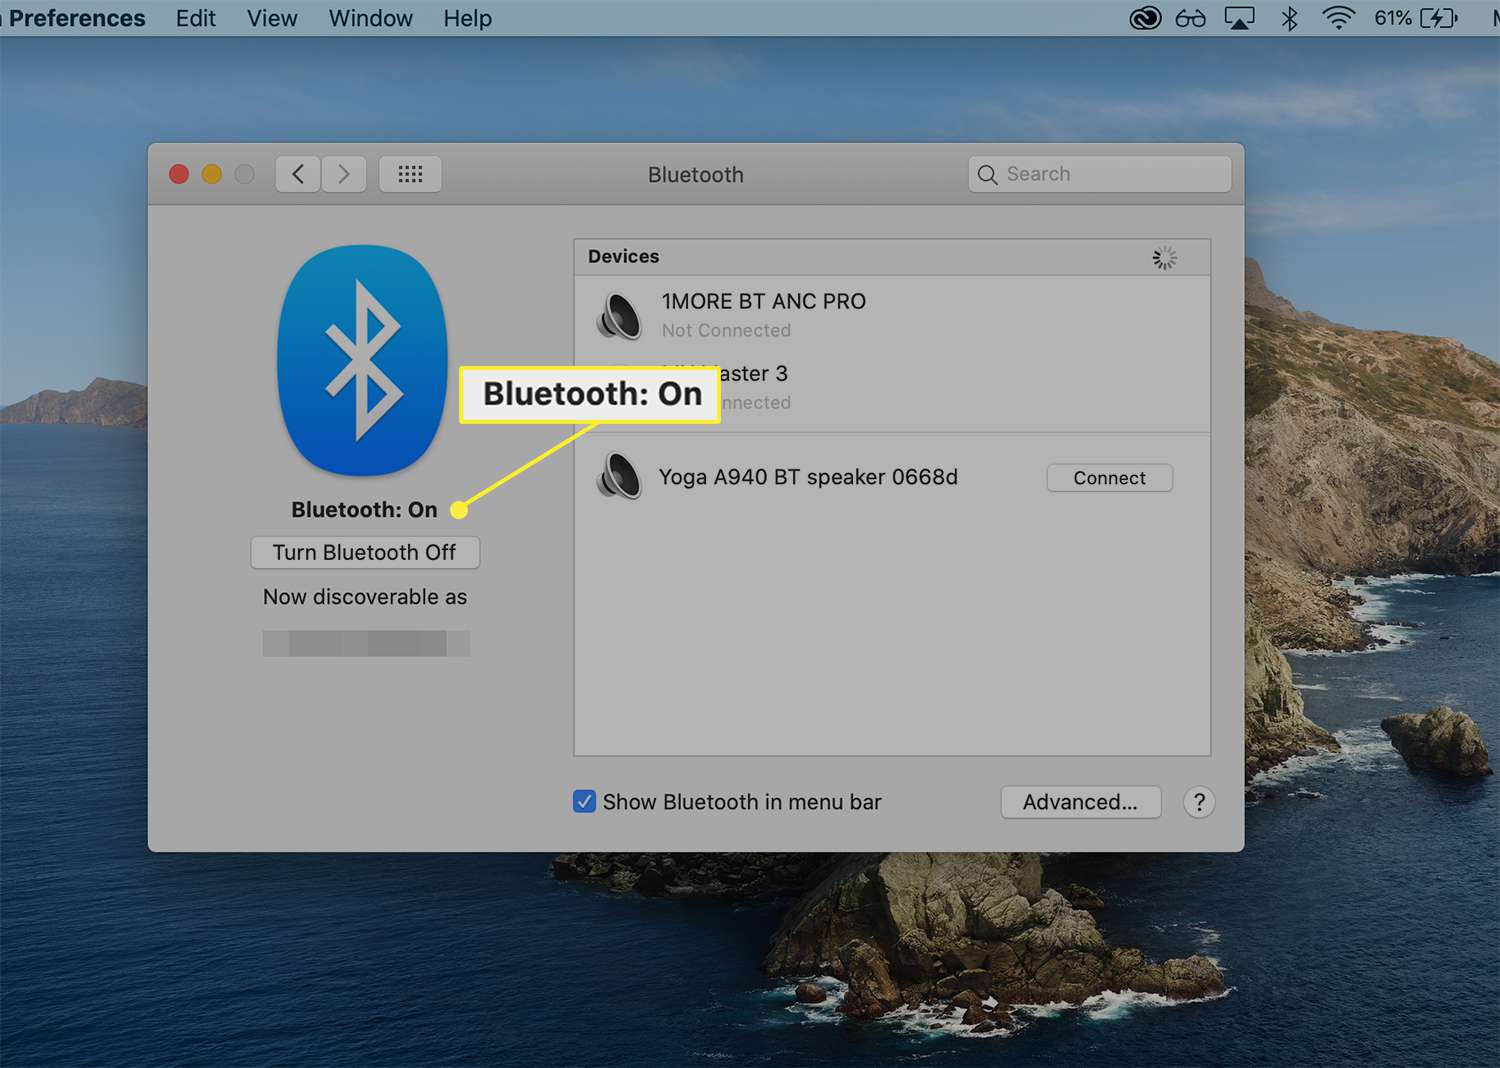Open the glasses icon in menu bar

pos(1190,18)
